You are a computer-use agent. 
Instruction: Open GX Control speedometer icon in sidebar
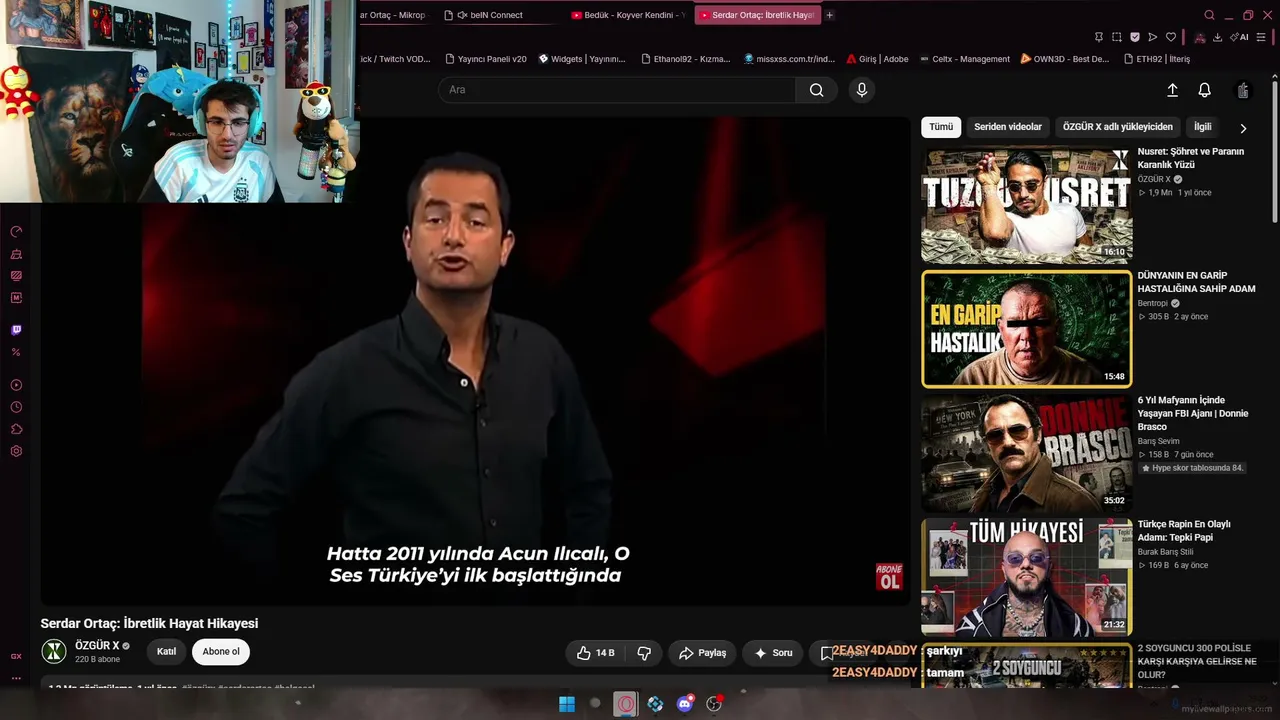click(x=16, y=232)
